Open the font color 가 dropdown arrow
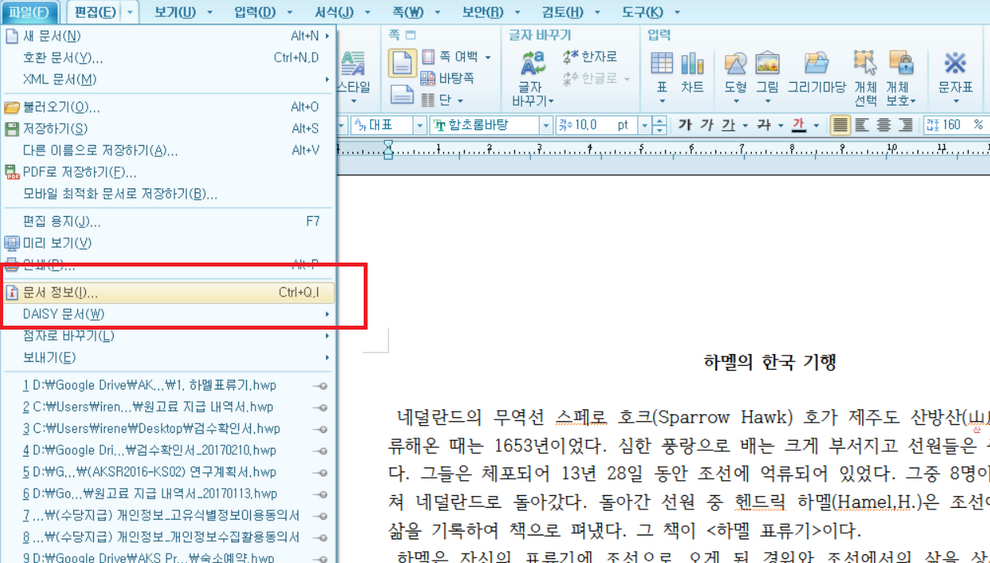 (816, 125)
